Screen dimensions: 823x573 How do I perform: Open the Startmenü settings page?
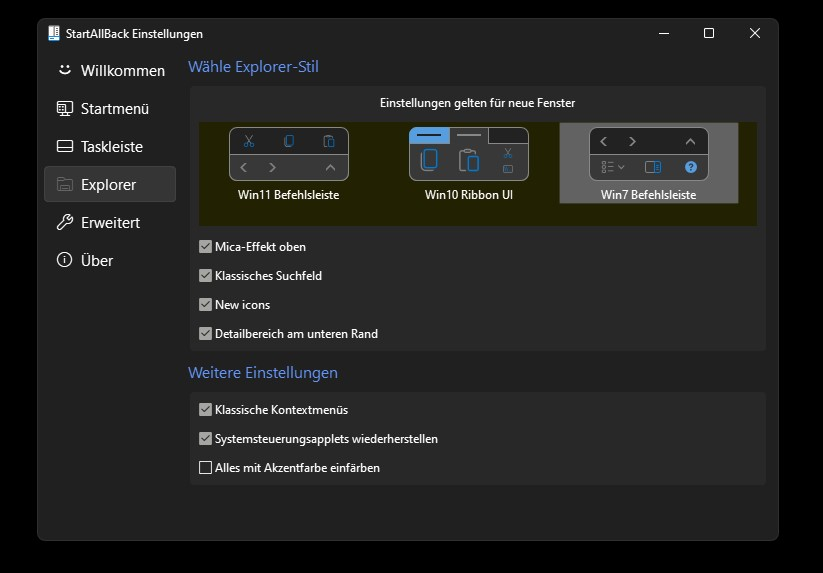coord(110,109)
